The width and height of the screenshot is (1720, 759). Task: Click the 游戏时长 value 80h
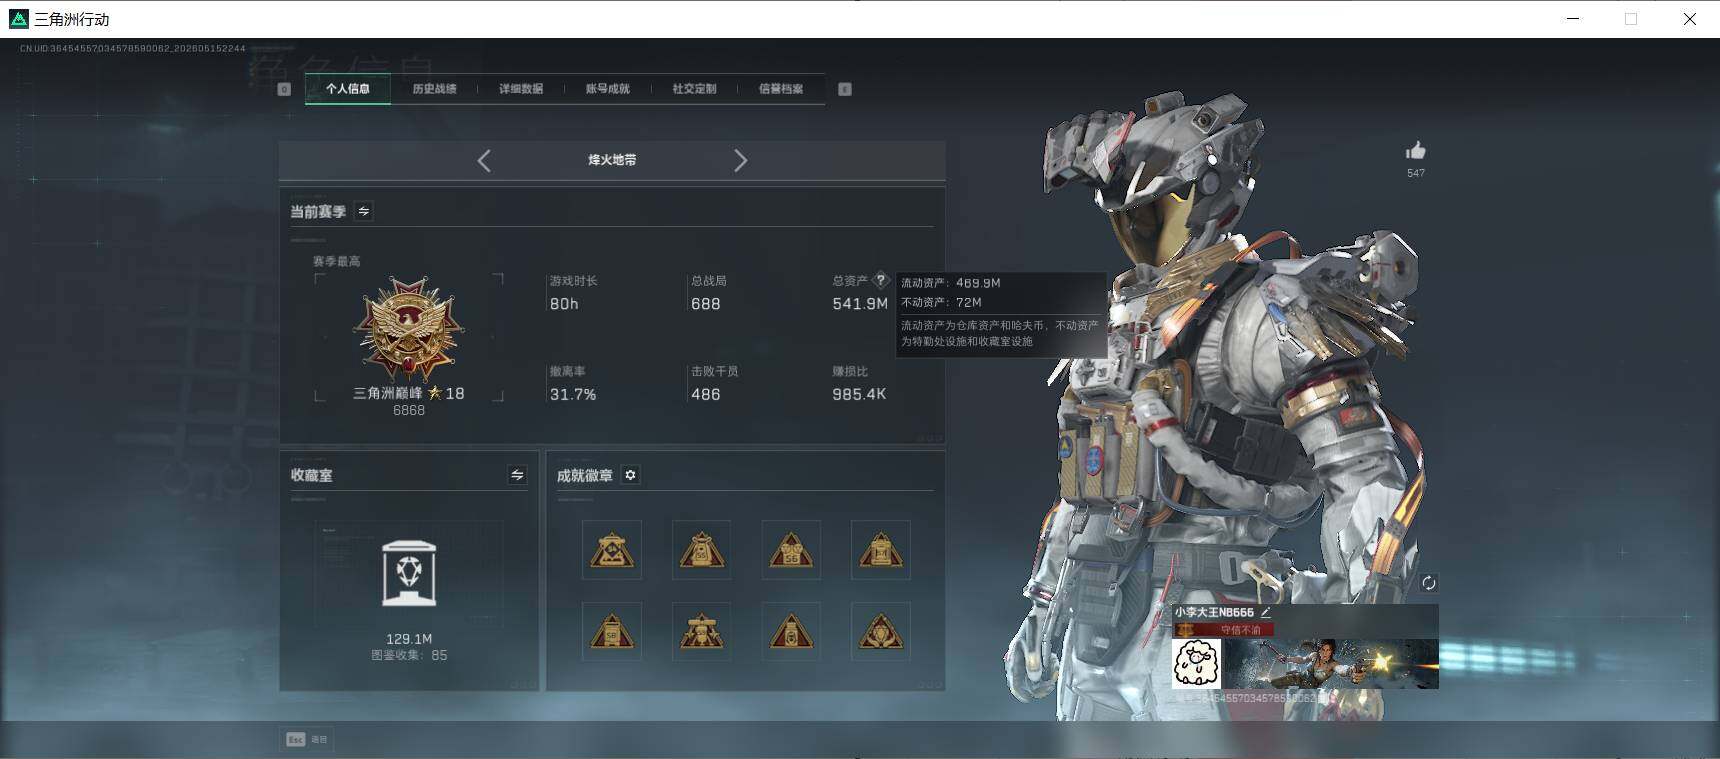pyautogui.click(x=564, y=304)
